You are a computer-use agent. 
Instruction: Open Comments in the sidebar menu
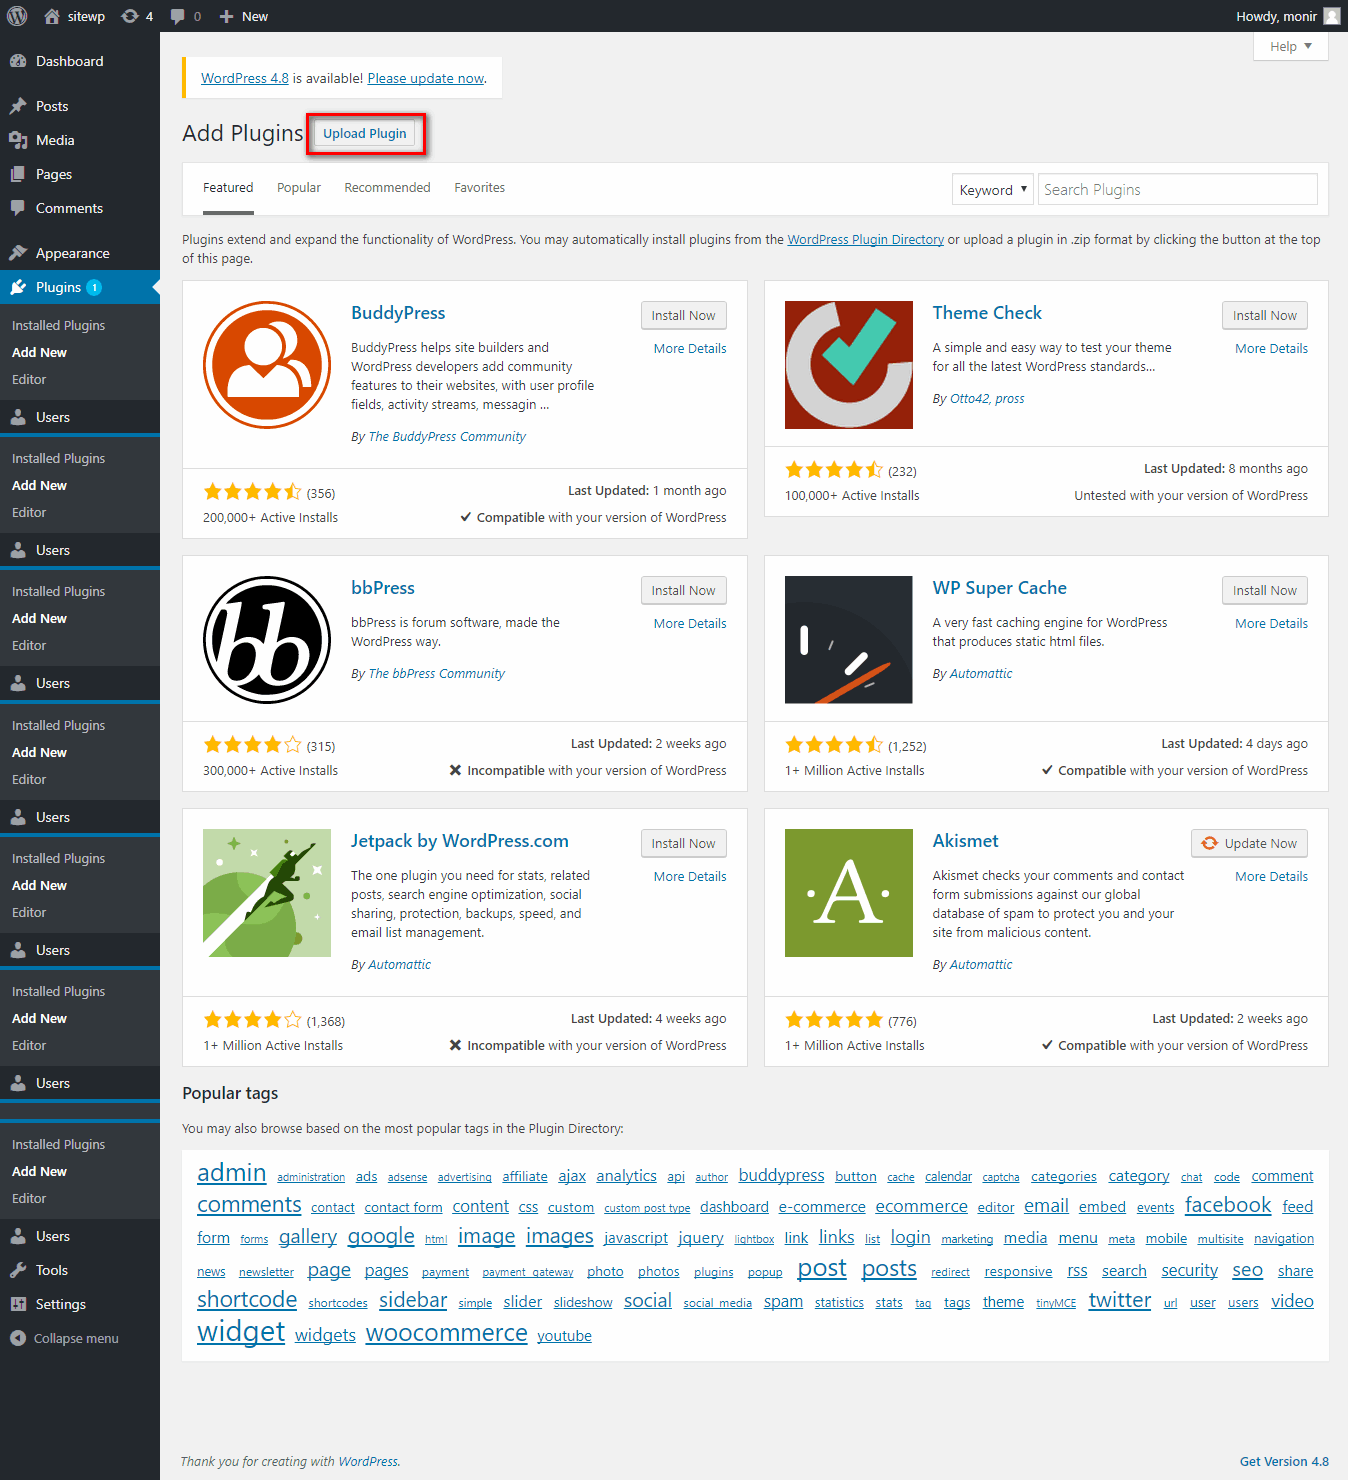point(80,208)
